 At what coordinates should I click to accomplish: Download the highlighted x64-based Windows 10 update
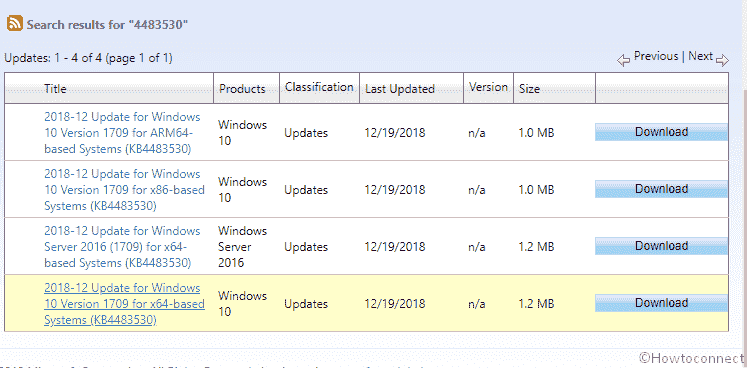(x=661, y=303)
